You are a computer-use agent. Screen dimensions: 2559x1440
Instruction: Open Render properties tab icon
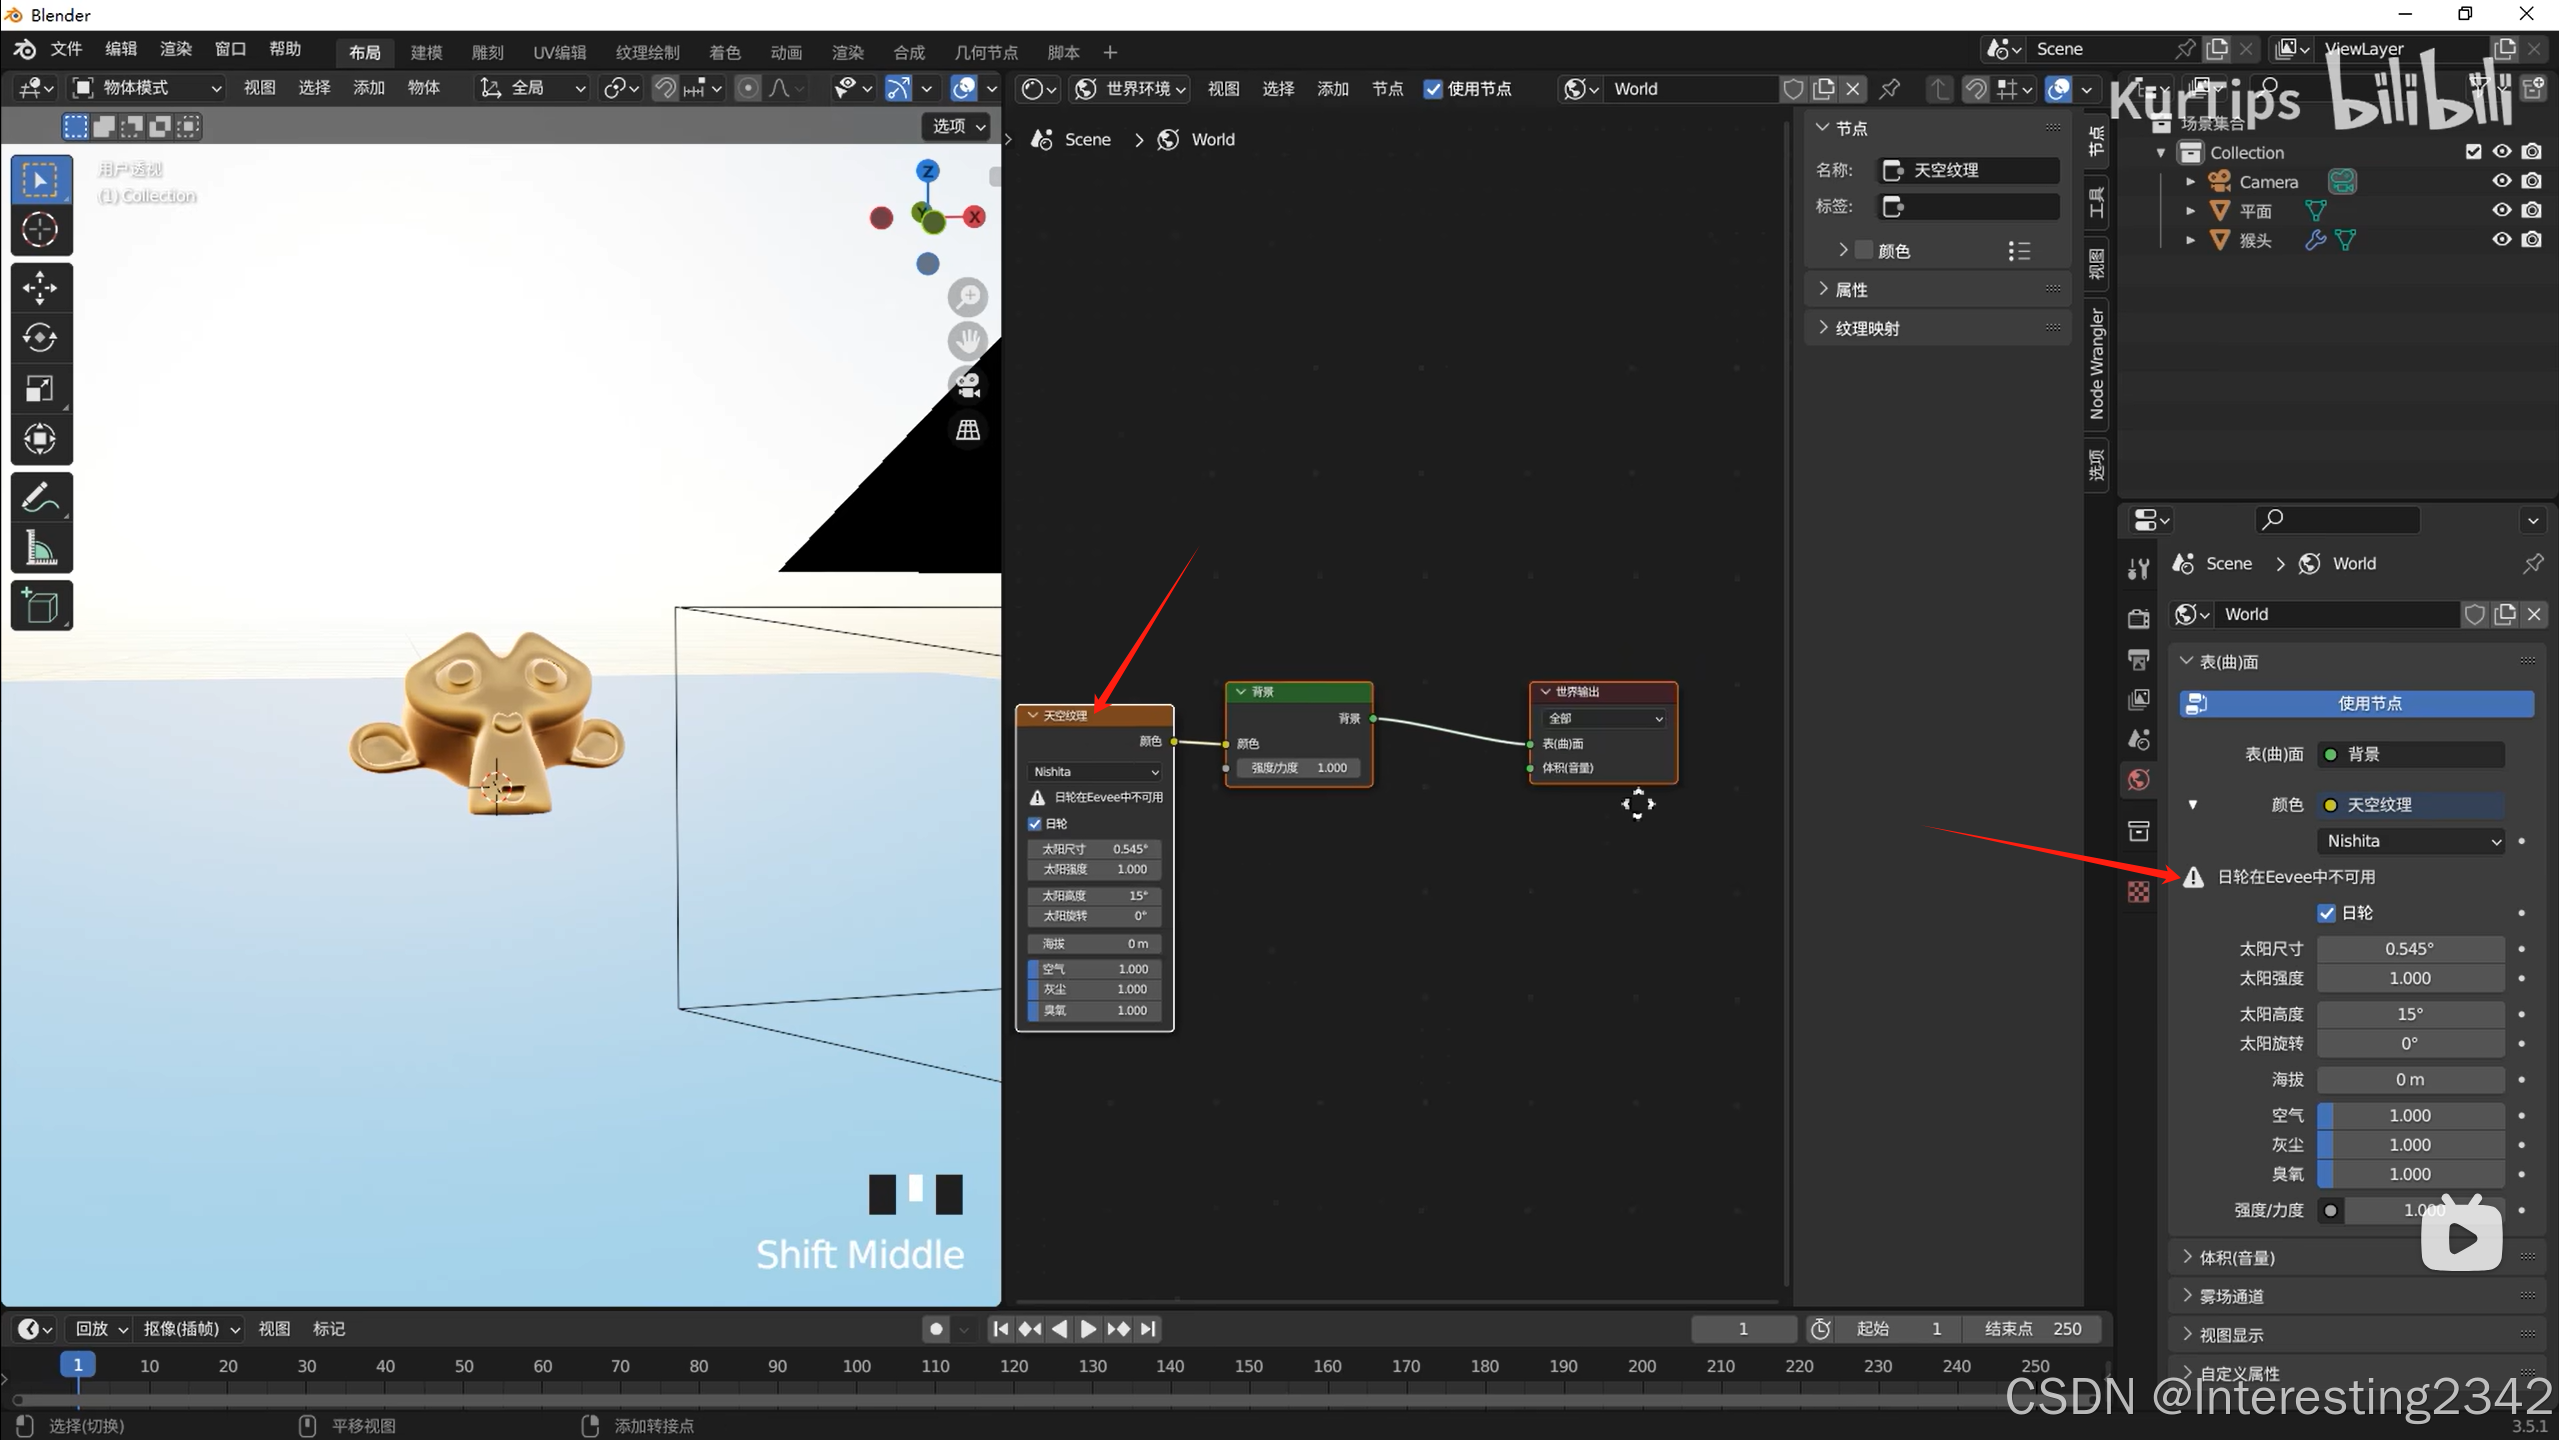tap(2138, 619)
